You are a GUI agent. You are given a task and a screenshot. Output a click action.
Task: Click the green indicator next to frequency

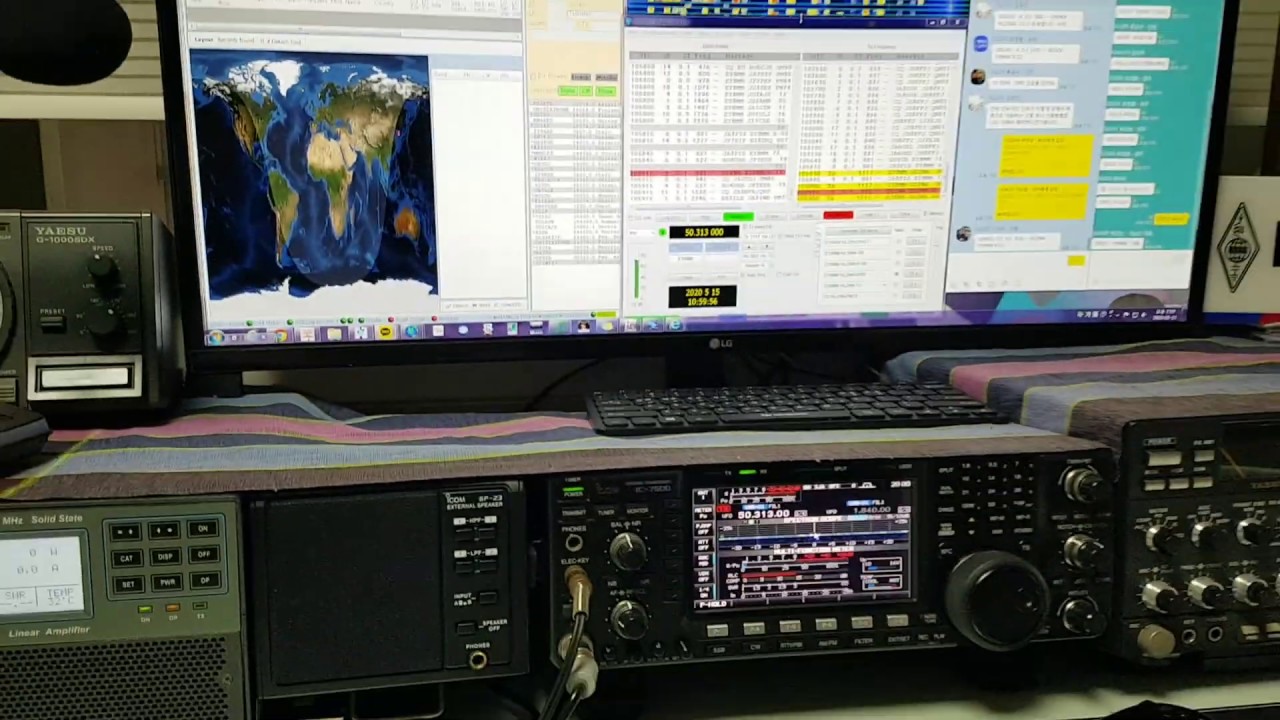(x=662, y=232)
